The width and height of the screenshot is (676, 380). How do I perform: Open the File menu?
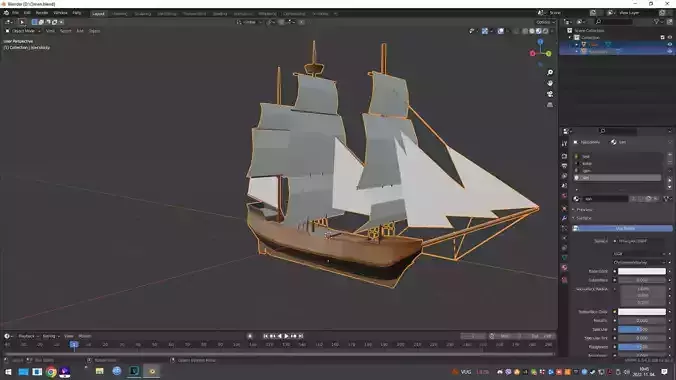16,13
